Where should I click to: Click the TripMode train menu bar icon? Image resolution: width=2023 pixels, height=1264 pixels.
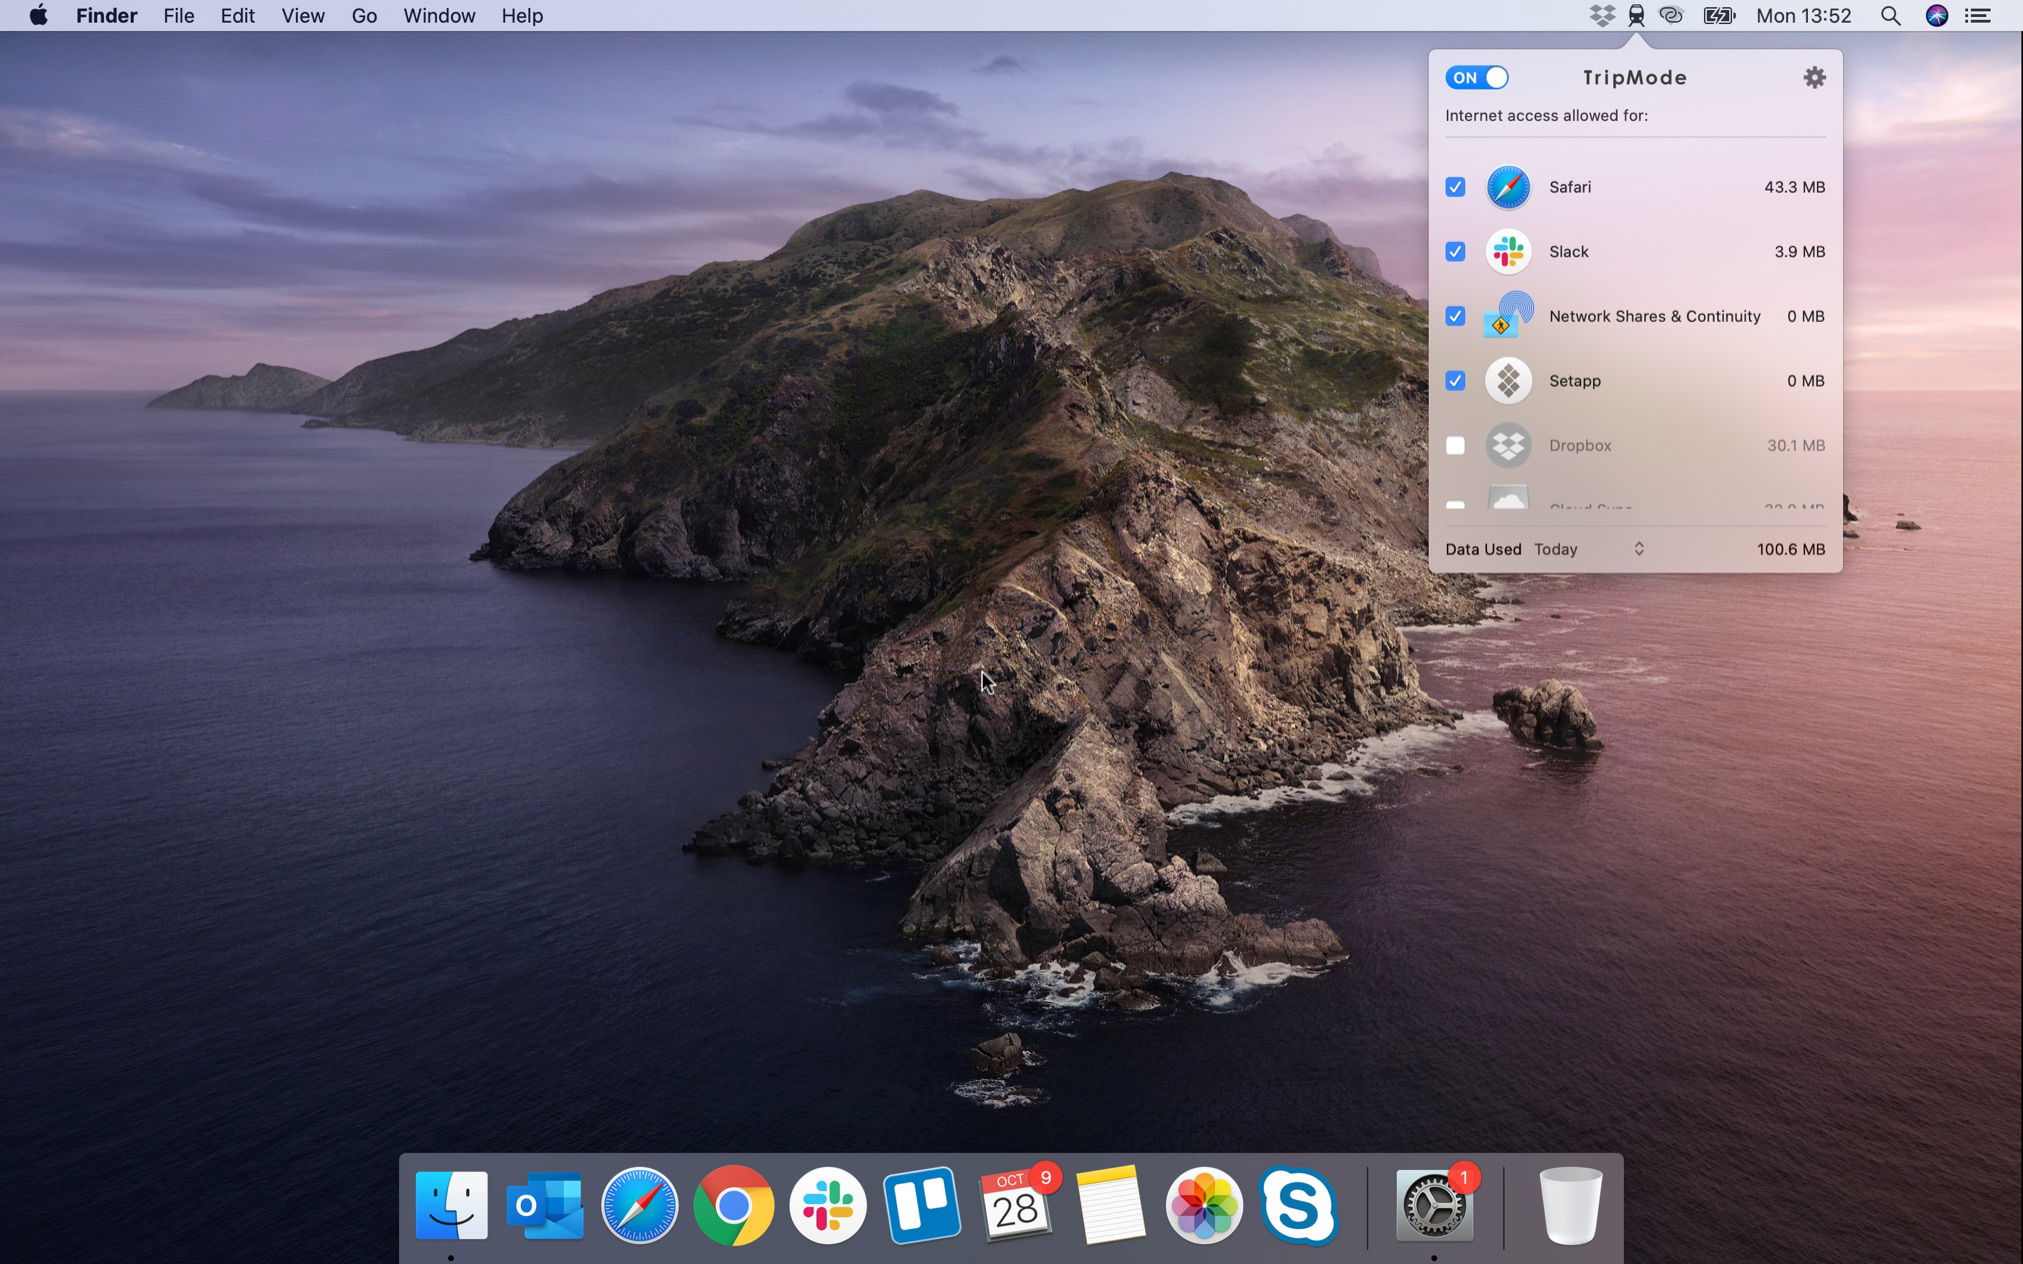(1636, 15)
